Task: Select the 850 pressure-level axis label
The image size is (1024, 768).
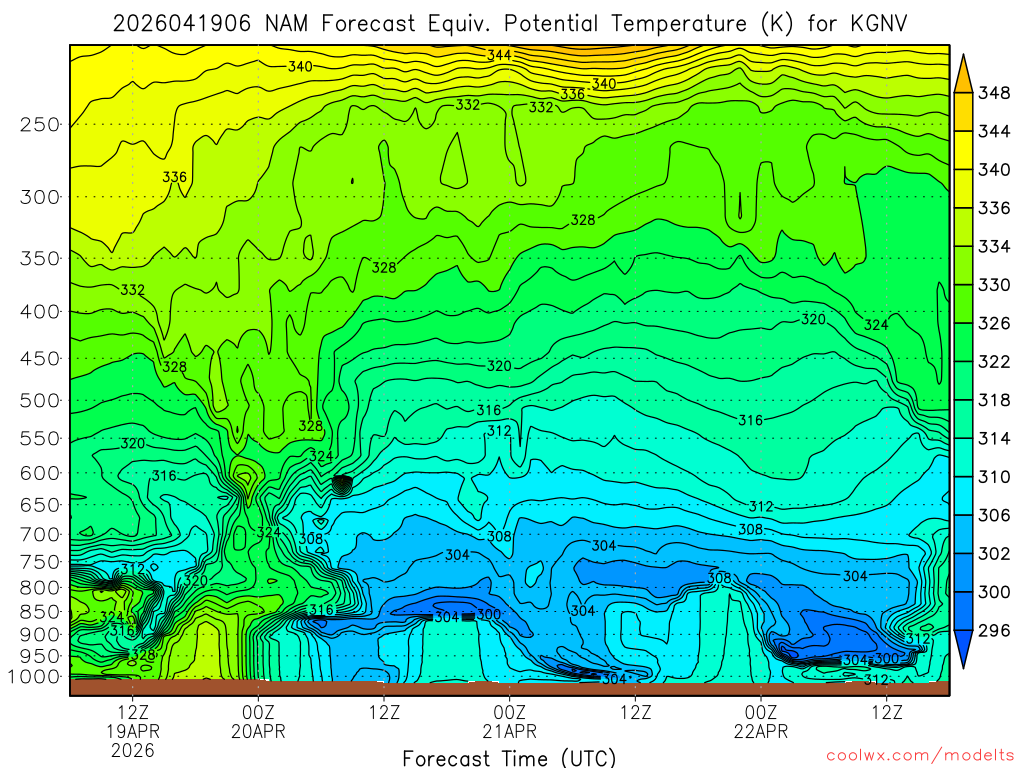Action: click(x=40, y=612)
